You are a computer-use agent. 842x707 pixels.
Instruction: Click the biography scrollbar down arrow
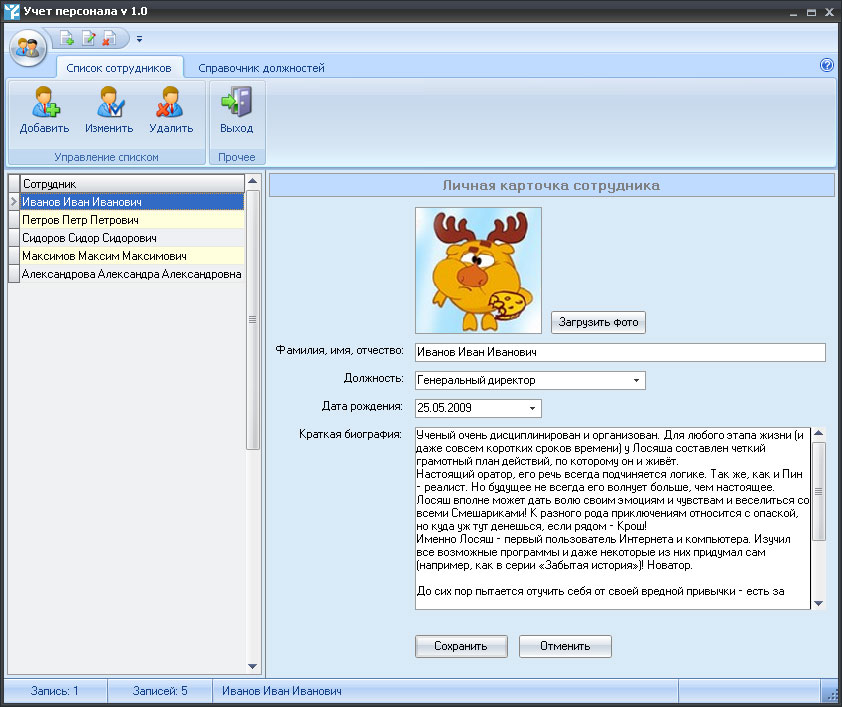pyautogui.click(x=818, y=604)
